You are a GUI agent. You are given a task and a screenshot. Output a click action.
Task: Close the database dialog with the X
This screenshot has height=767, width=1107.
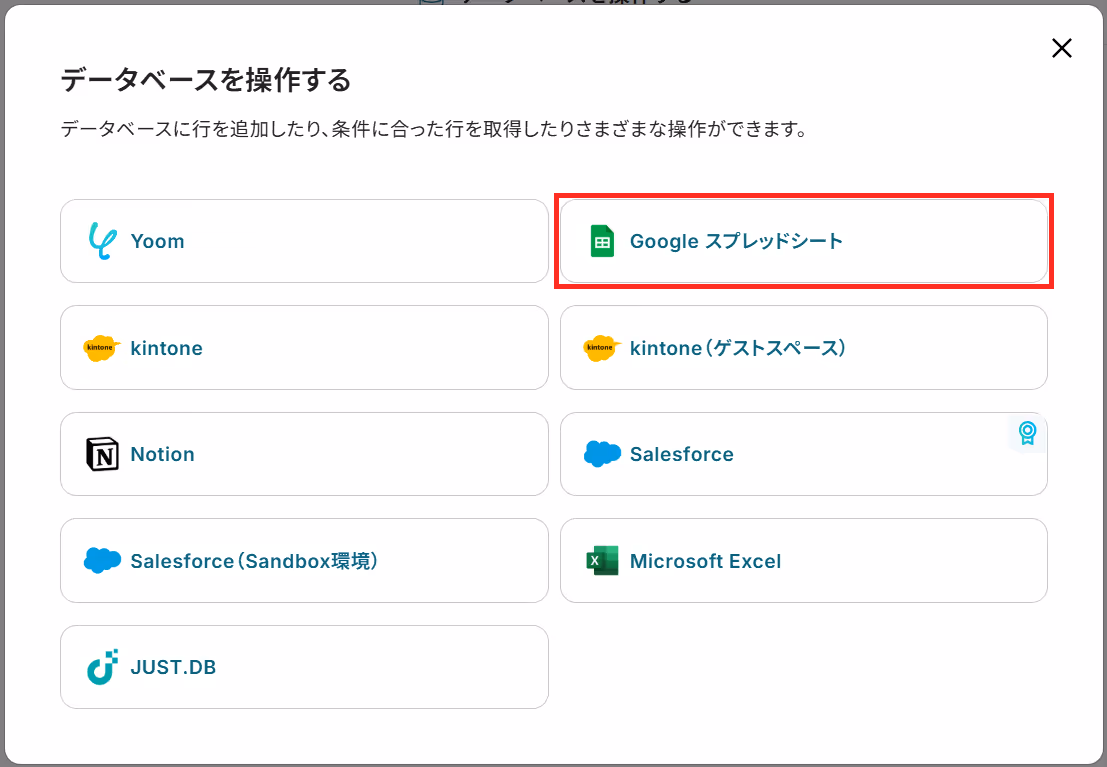coord(1062,48)
